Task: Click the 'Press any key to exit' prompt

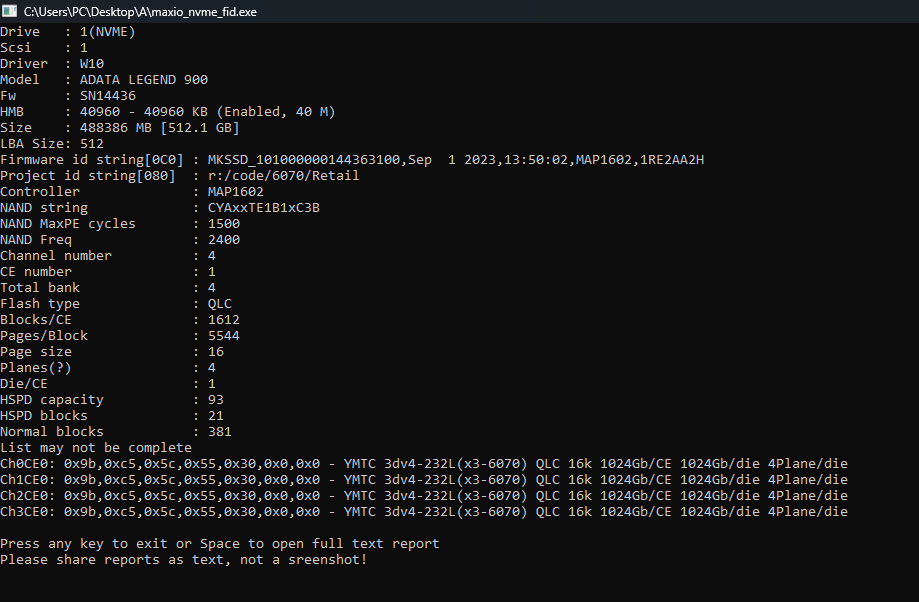Action: [x=220, y=544]
